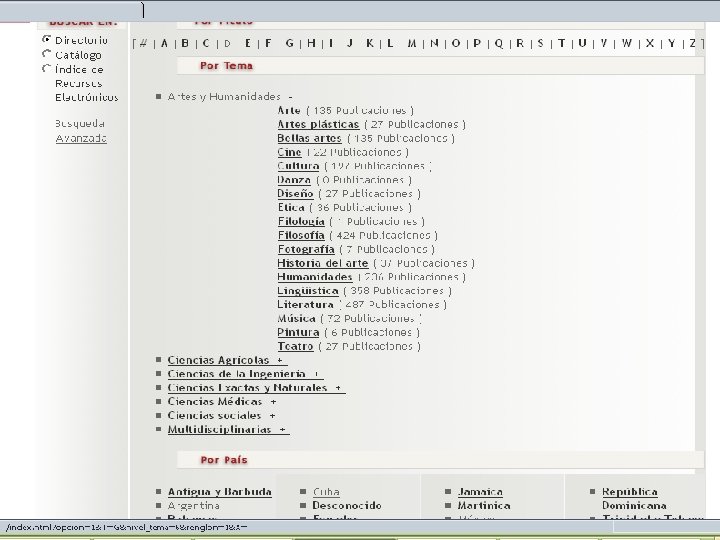Screen dimensions: 720x540
Task: Click the # symbol in title index
Action: [143, 44]
